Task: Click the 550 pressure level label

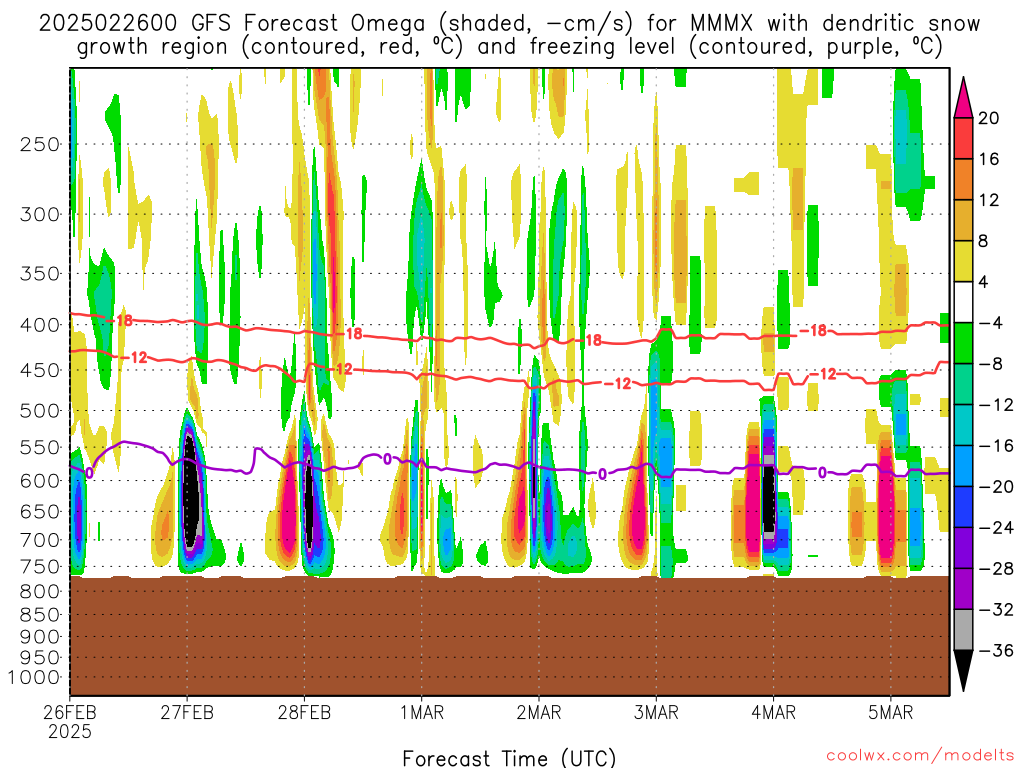Action: [40, 447]
